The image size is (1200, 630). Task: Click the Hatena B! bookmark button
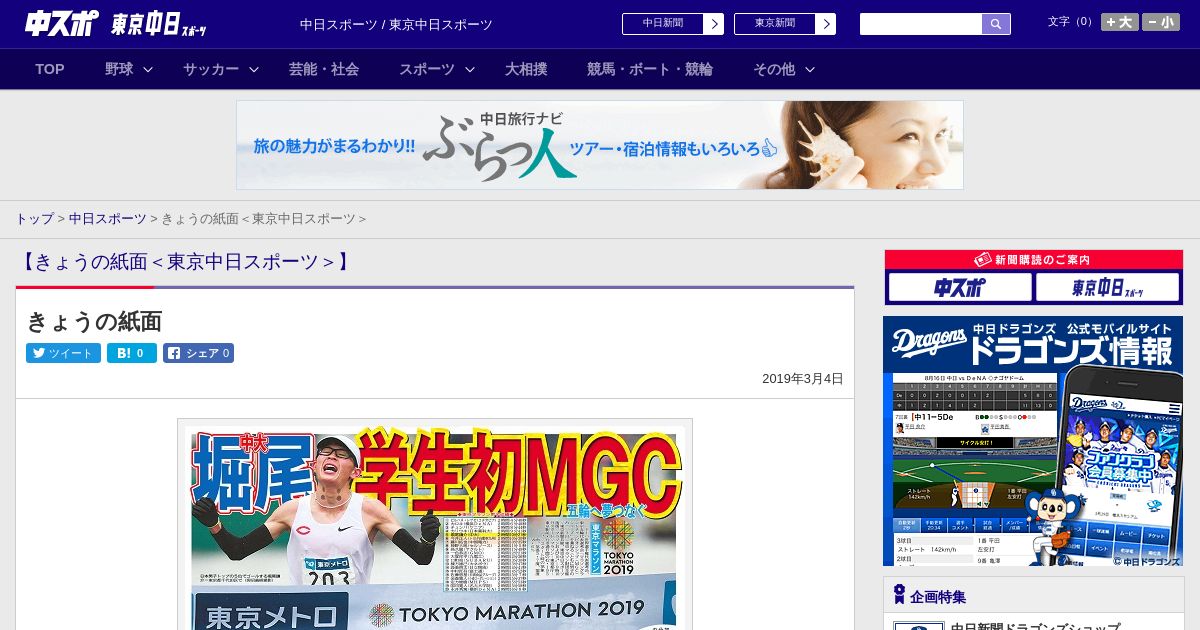(x=132, y=353)
